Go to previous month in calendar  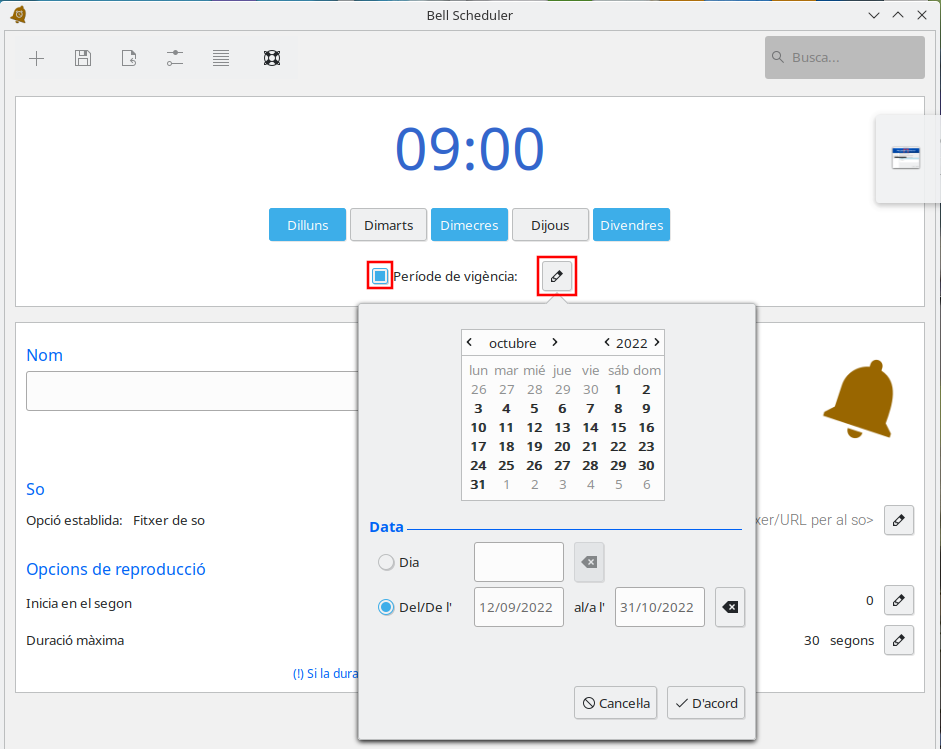point(470,342)
